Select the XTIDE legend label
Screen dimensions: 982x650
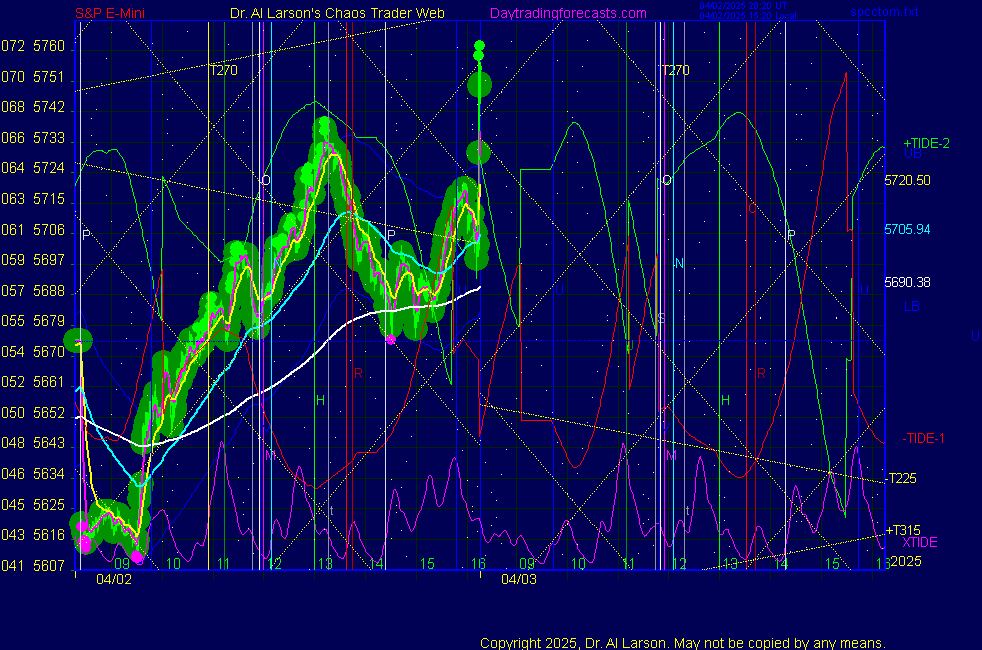(x=919, y=542)
